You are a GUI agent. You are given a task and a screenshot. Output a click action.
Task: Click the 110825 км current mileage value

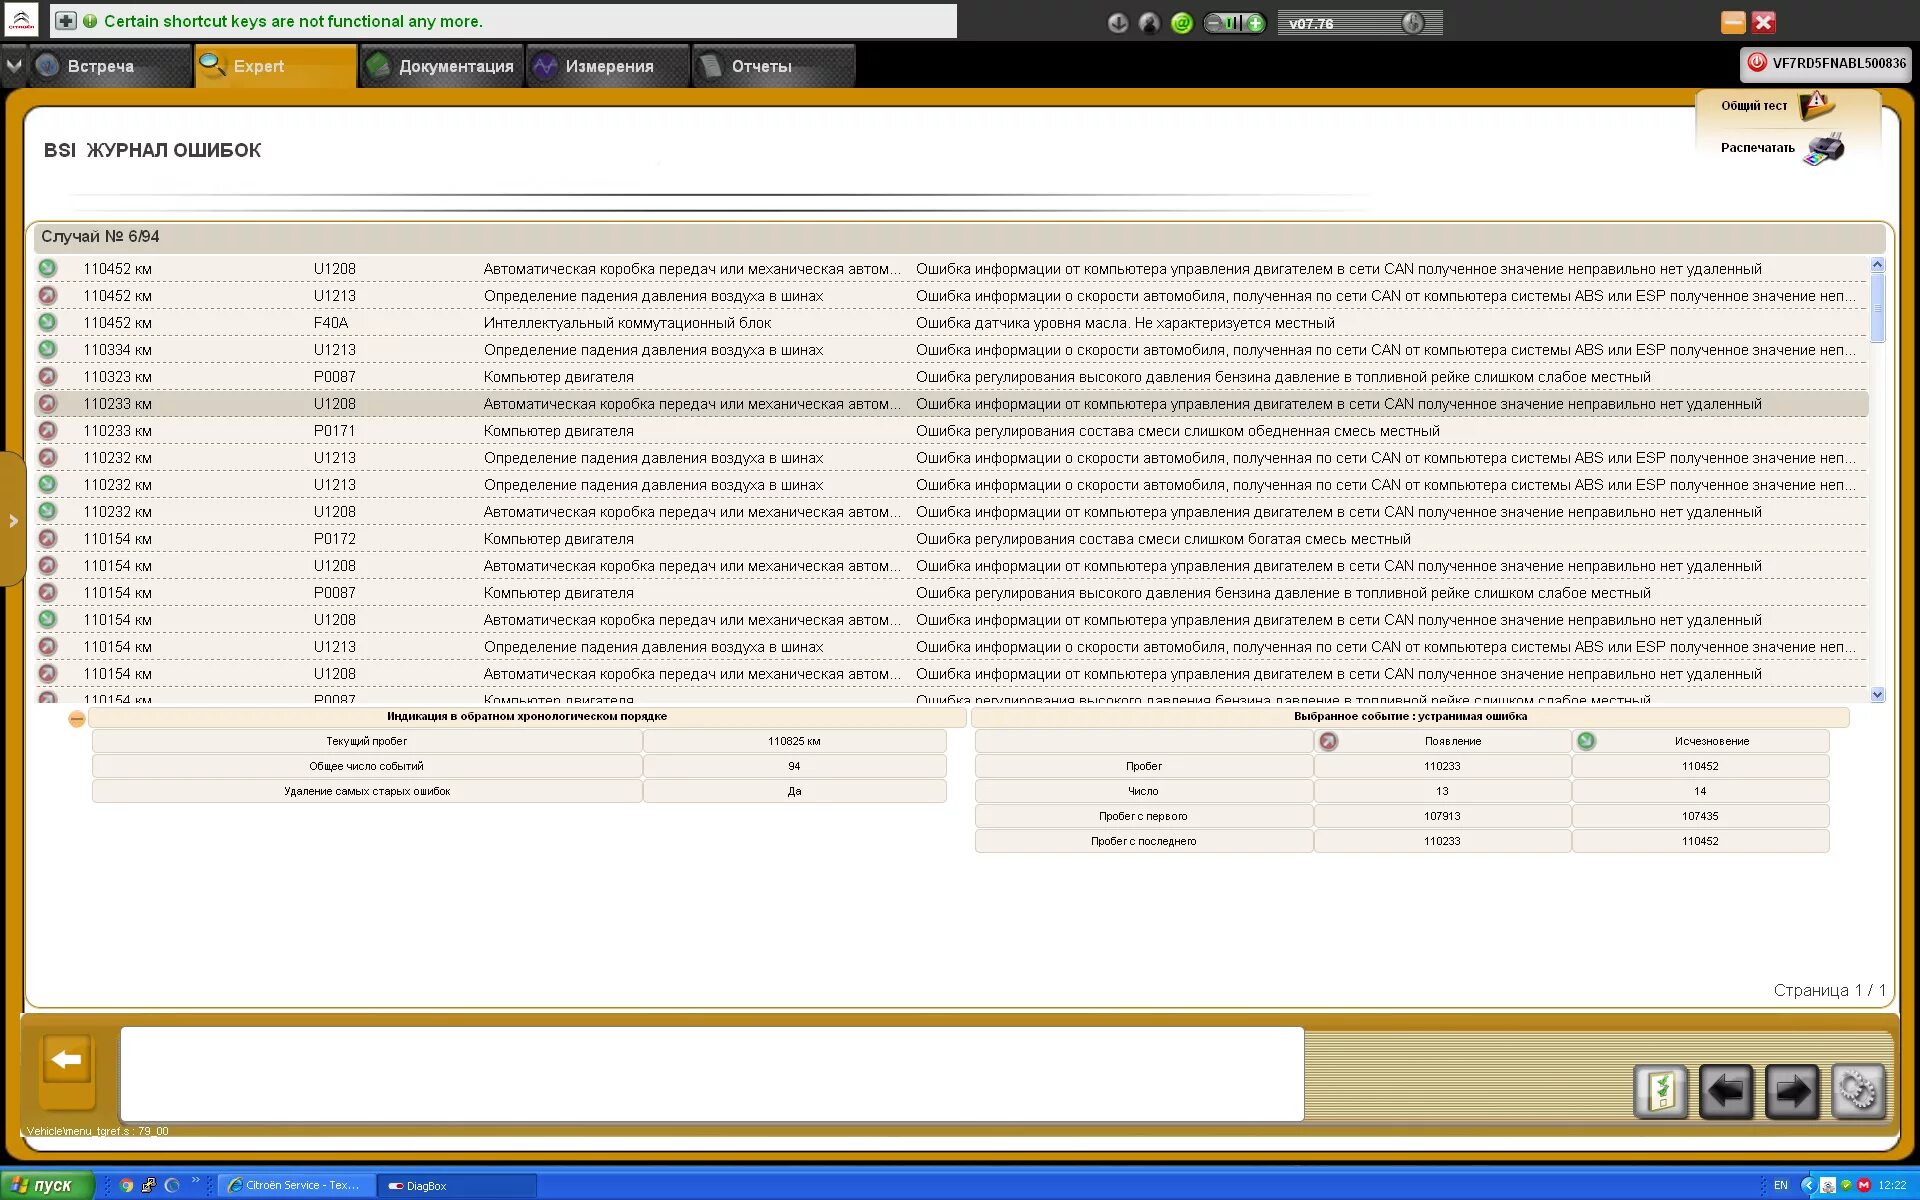[x=794, y=741]
